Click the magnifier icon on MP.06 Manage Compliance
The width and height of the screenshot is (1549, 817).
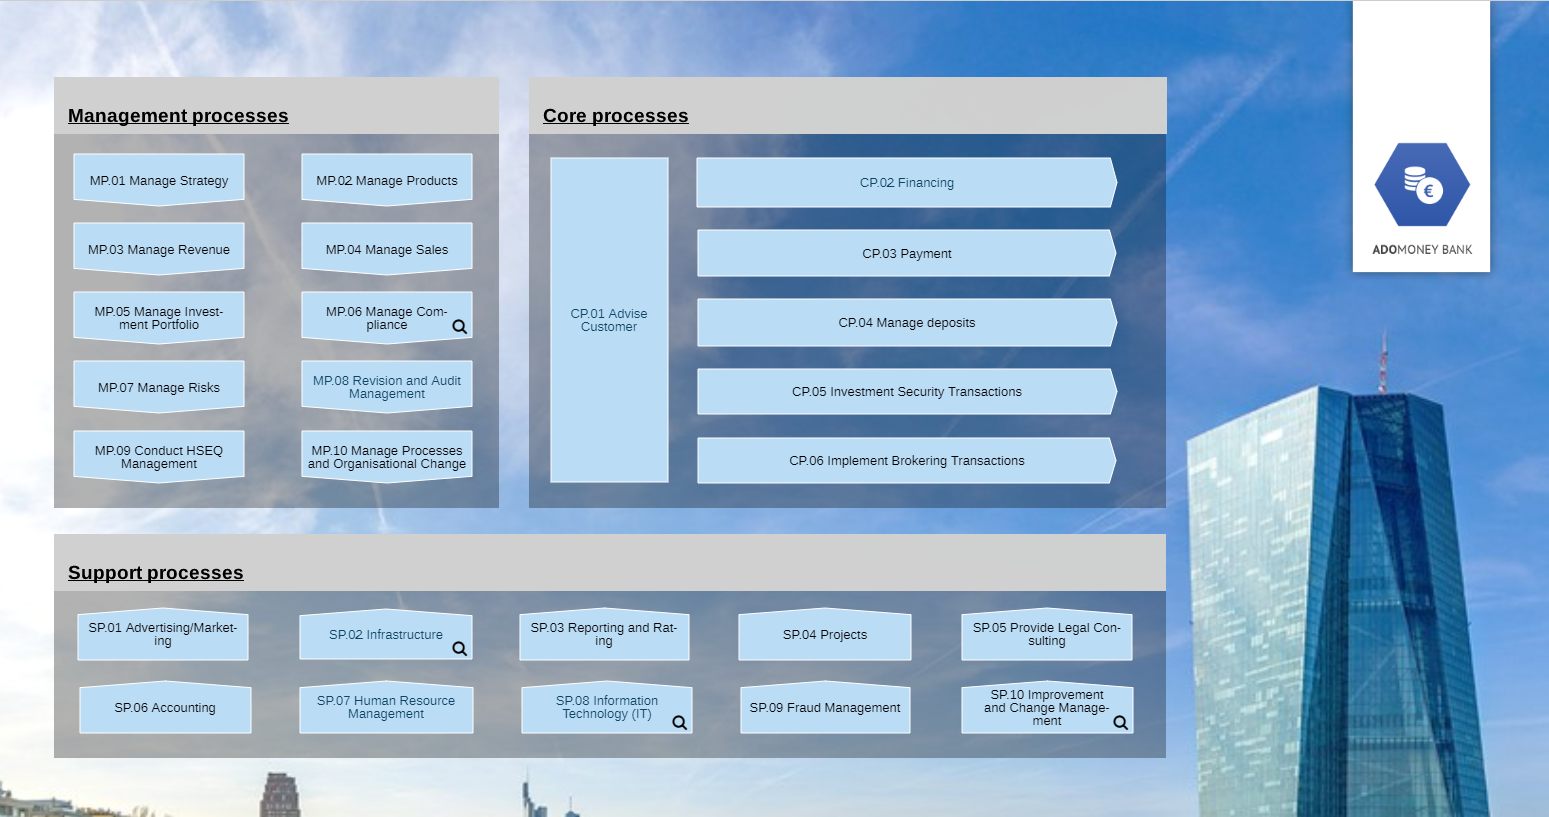coord(459,327)
